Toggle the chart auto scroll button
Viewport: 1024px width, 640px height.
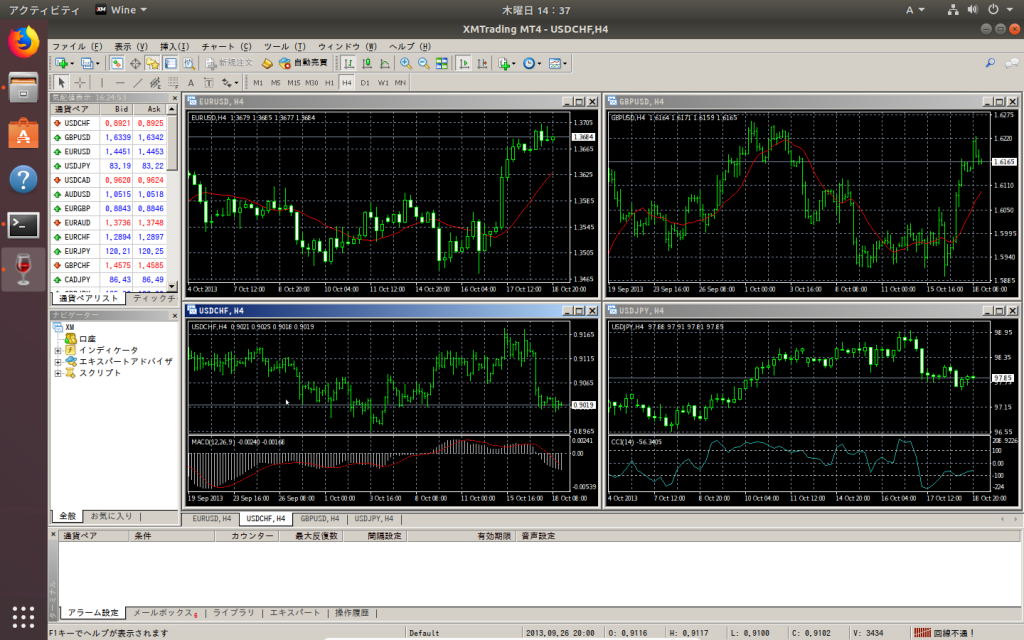tap(464, 63)
